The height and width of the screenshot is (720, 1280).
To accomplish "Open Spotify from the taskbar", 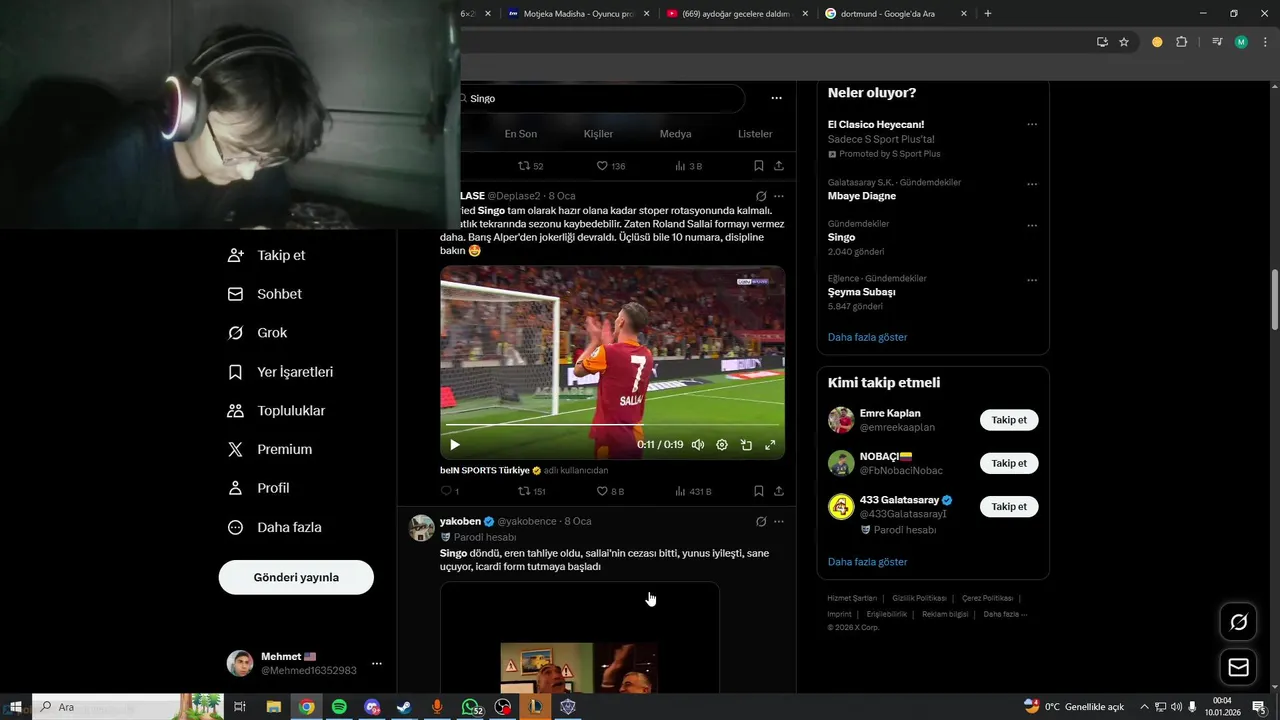I will click(339, 707).
